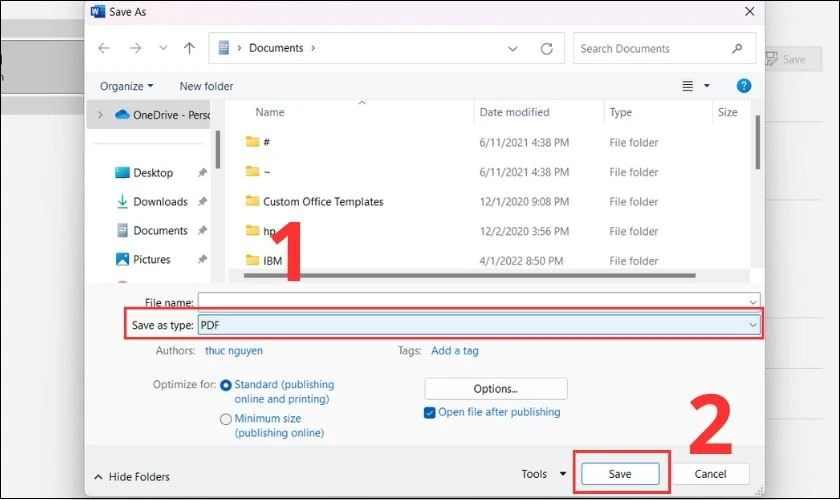Select the IBM folder
This screenshot has height=500, width=840.
[x=264, y=260]
